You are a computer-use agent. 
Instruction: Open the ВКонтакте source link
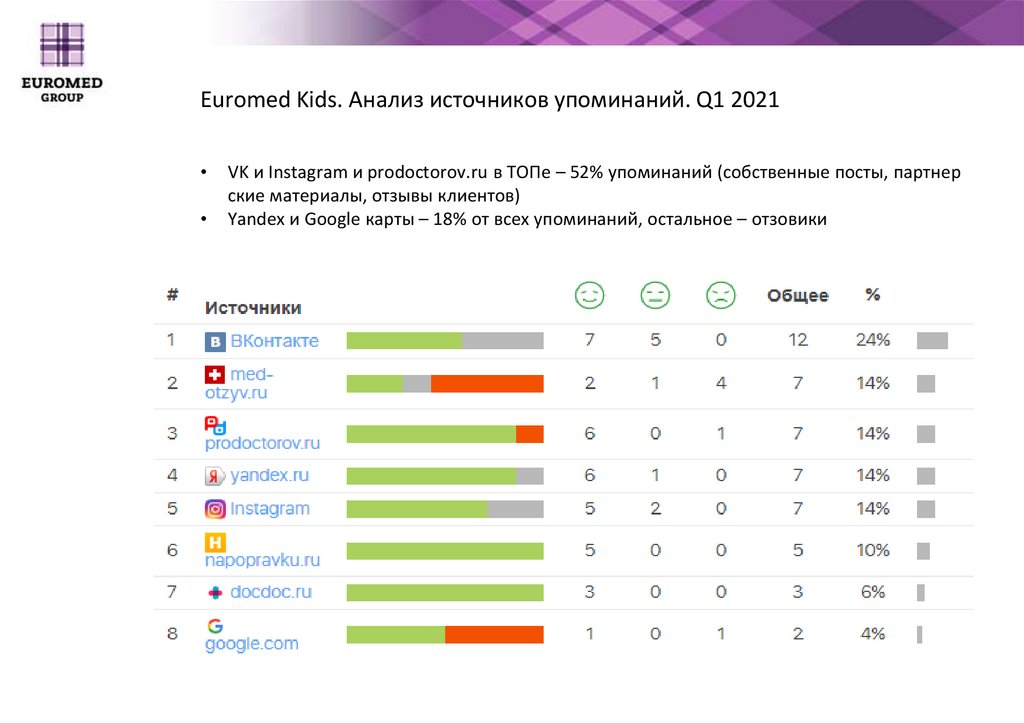[274, 341]
